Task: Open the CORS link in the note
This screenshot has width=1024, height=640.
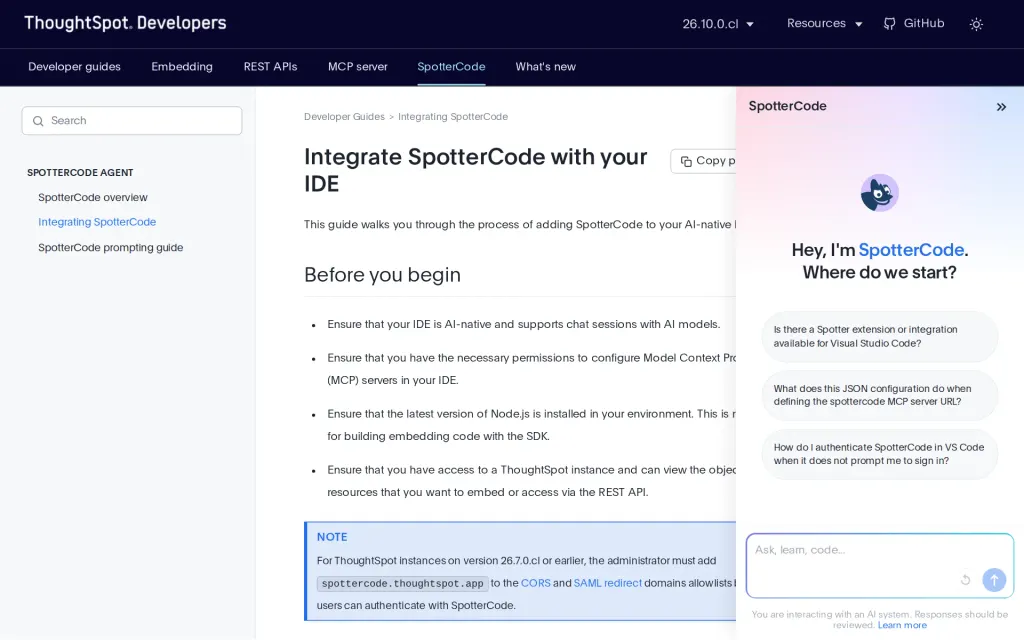Action: click(x=536, y=583)
